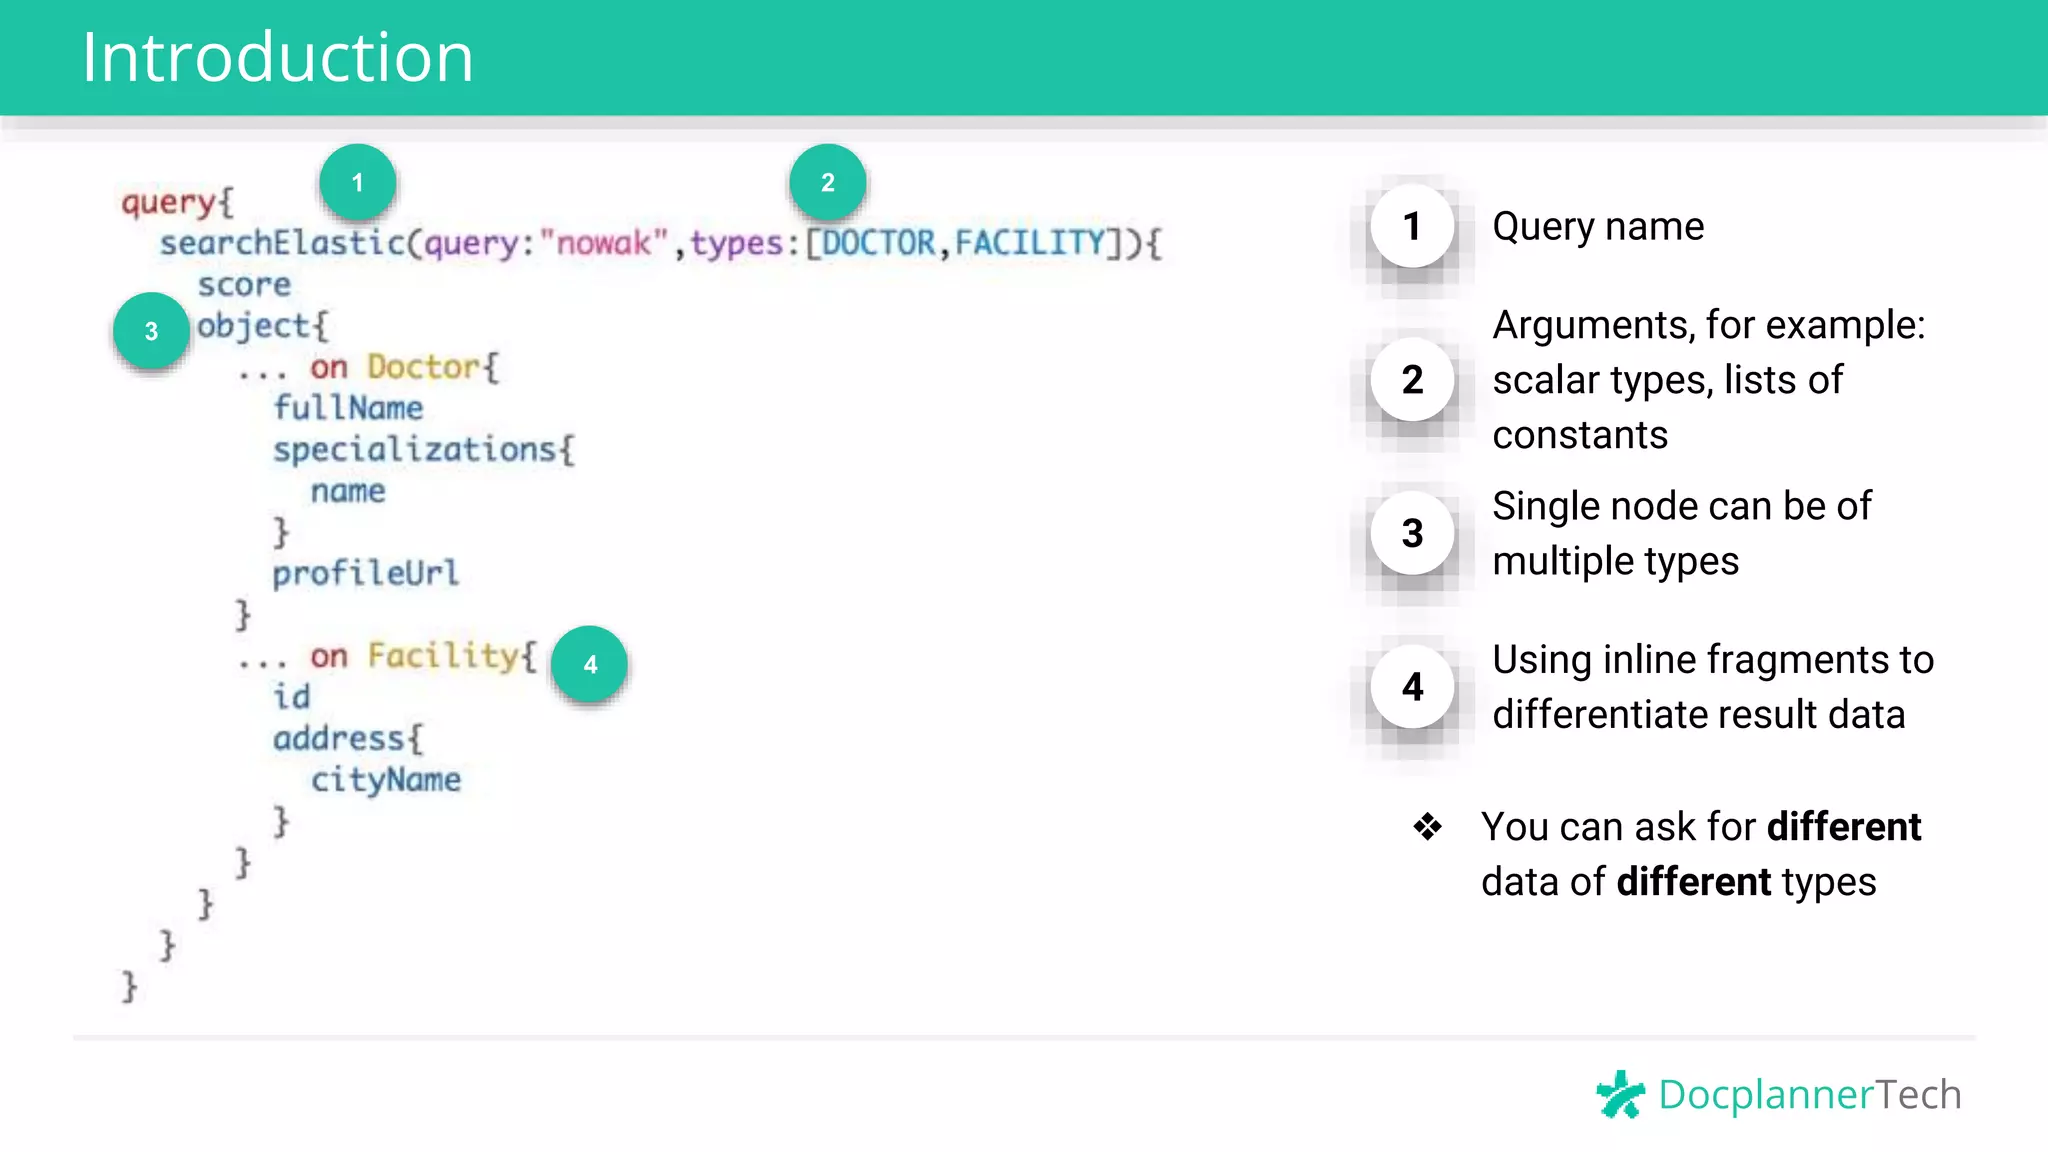The width and height of the screenshot is (2048, 1152).
Task: Click the 'query:' argument inside searchElastic
Action: coord(478,243)
